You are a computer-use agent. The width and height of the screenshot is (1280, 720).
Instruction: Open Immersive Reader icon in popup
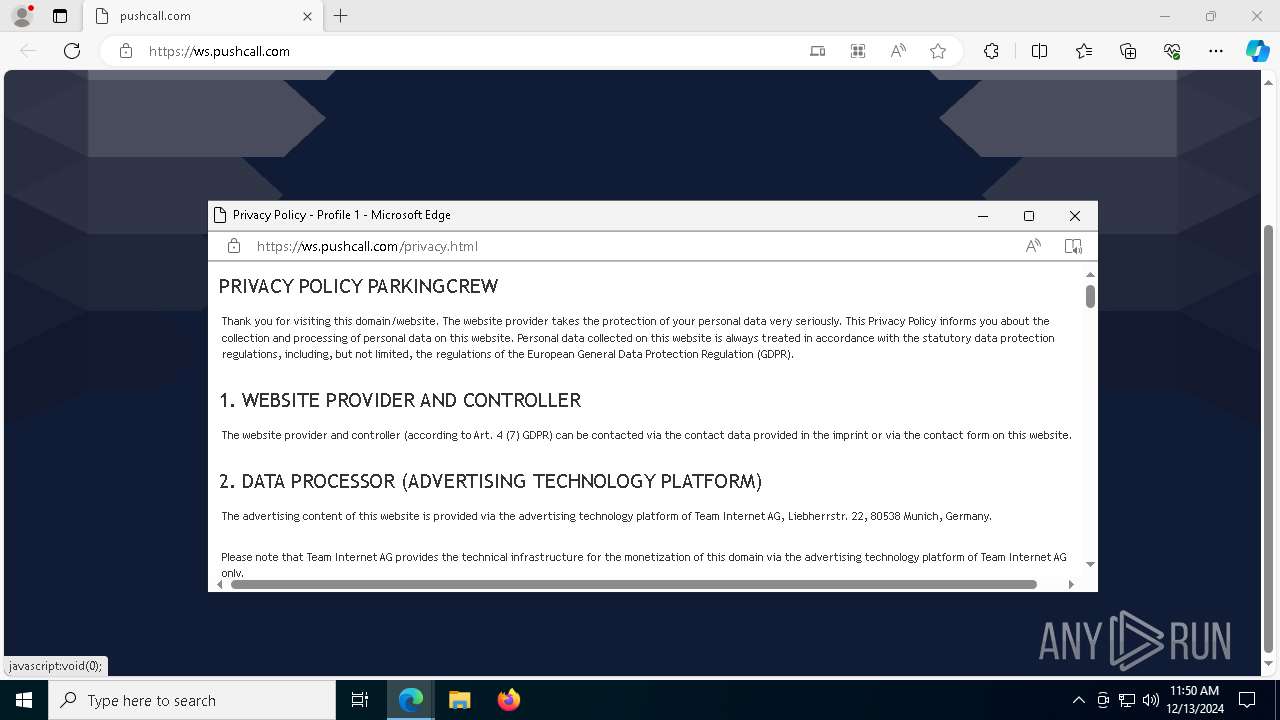pos(1073,246)
